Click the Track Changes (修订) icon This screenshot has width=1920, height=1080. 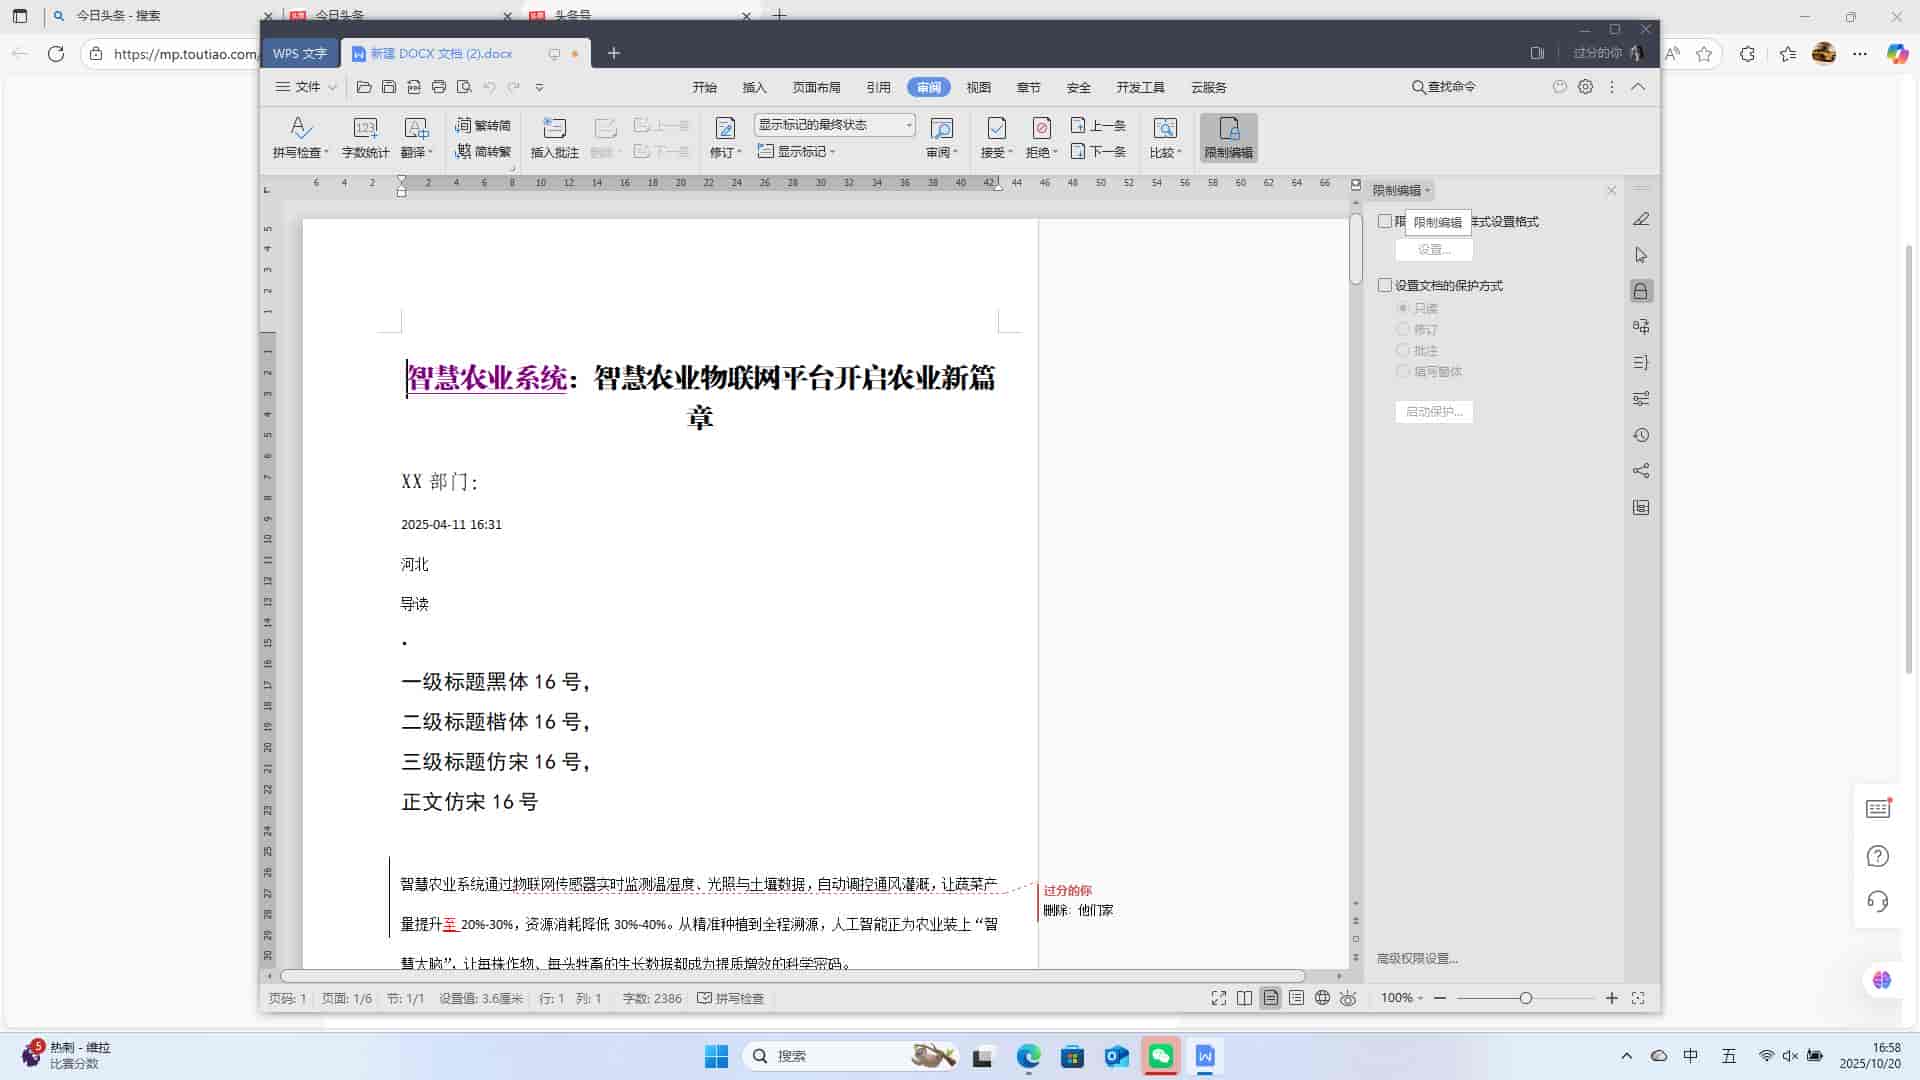click(x=725, y=128)
